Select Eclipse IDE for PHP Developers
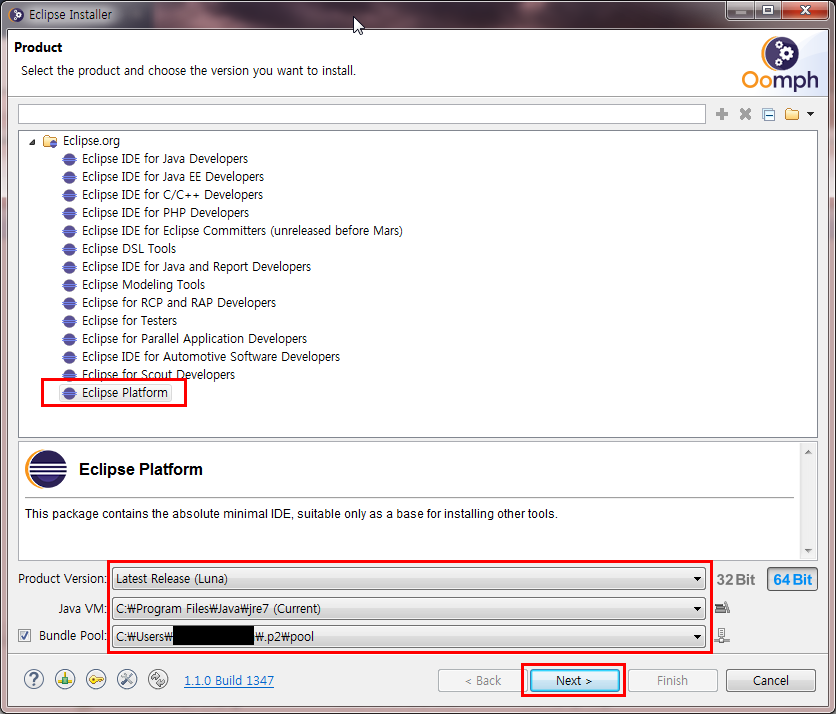The height and width of the screenshot is (714, 836). [165, 213]
